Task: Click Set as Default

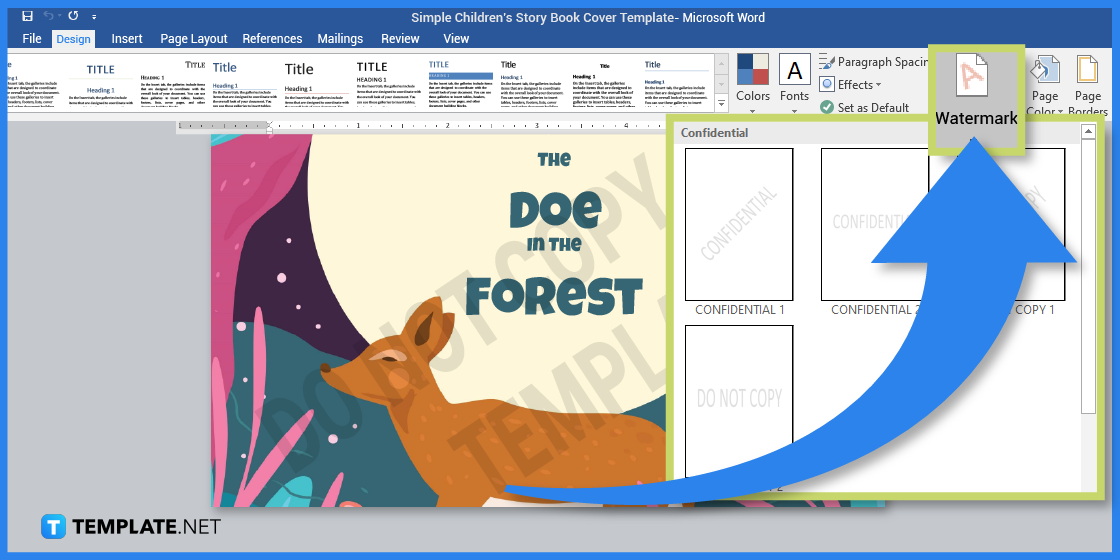Action: point(865,107)
